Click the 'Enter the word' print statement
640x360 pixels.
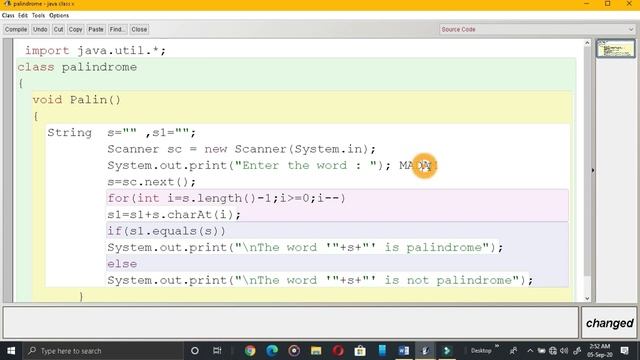249,165
